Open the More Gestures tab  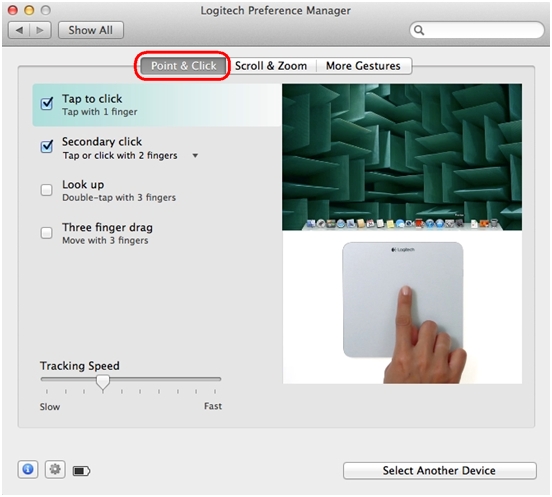pyautogui.click(x=363, y=66)
